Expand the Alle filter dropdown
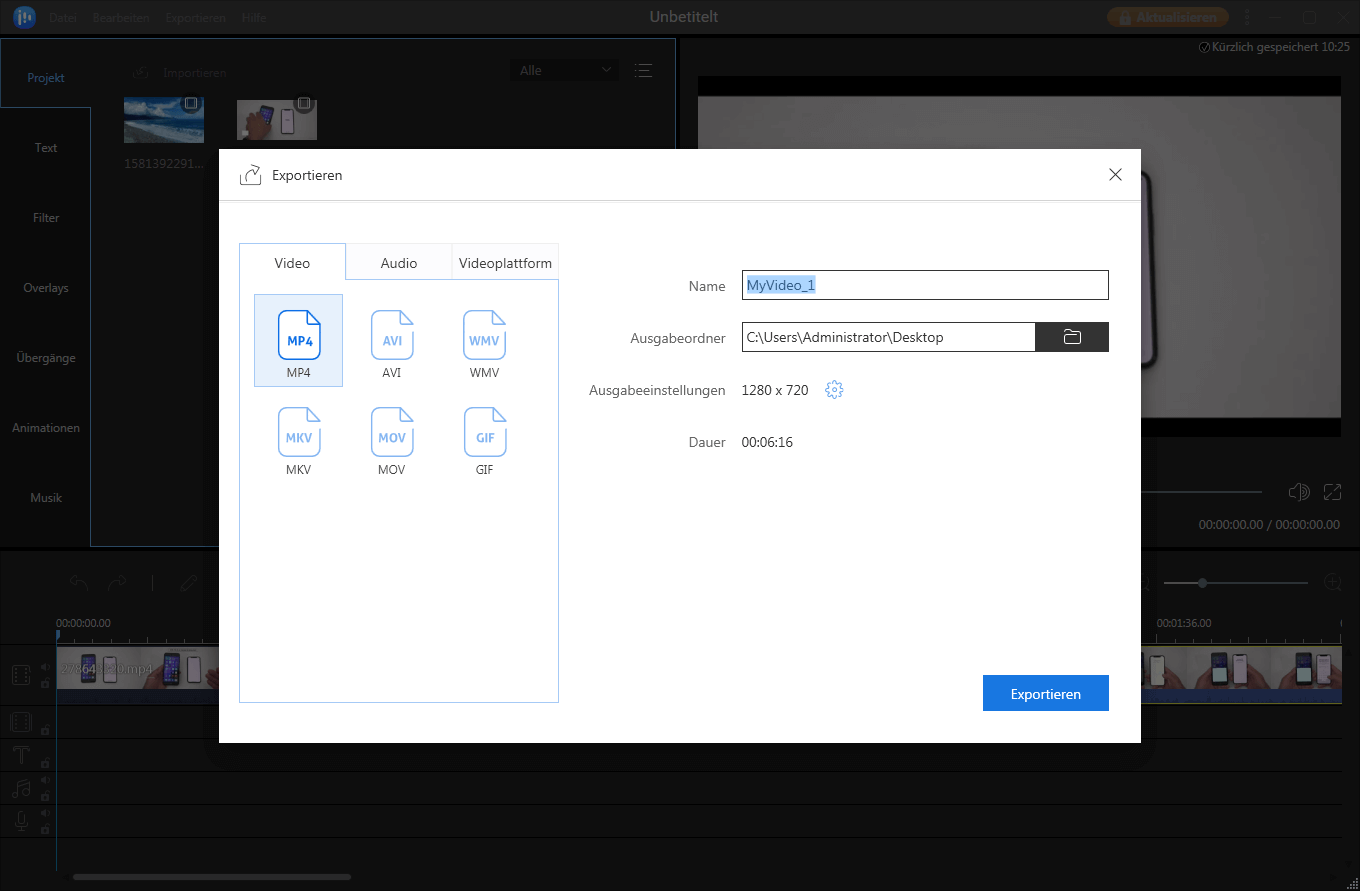Screen dimensions: 1360x891 point(564,70)
